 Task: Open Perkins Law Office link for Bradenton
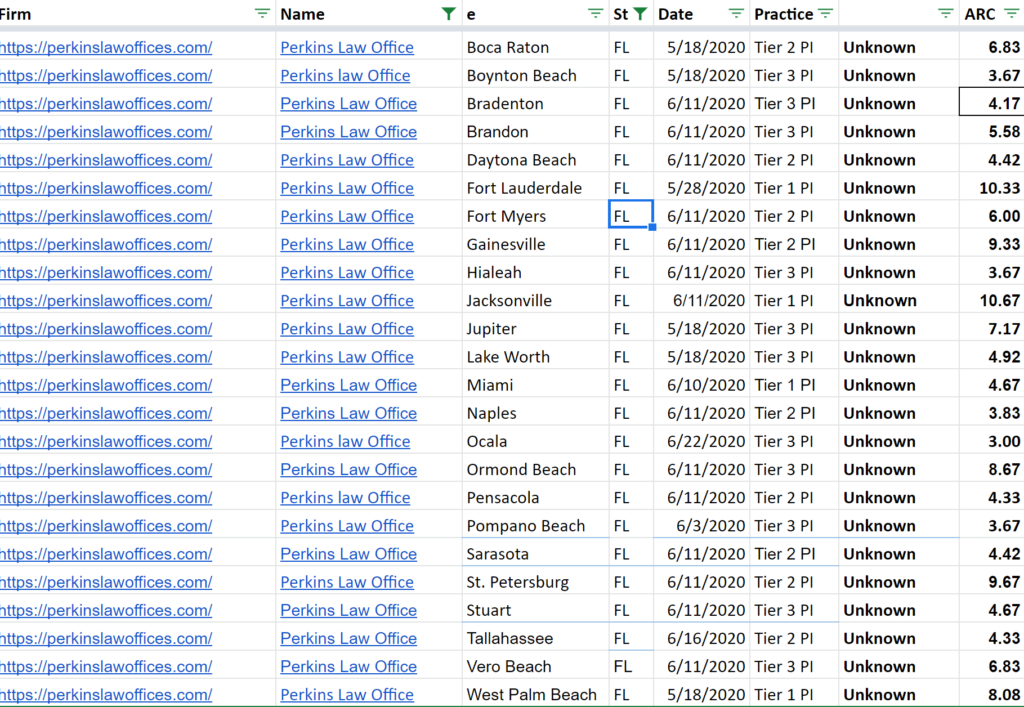click(x=349, y=104)
